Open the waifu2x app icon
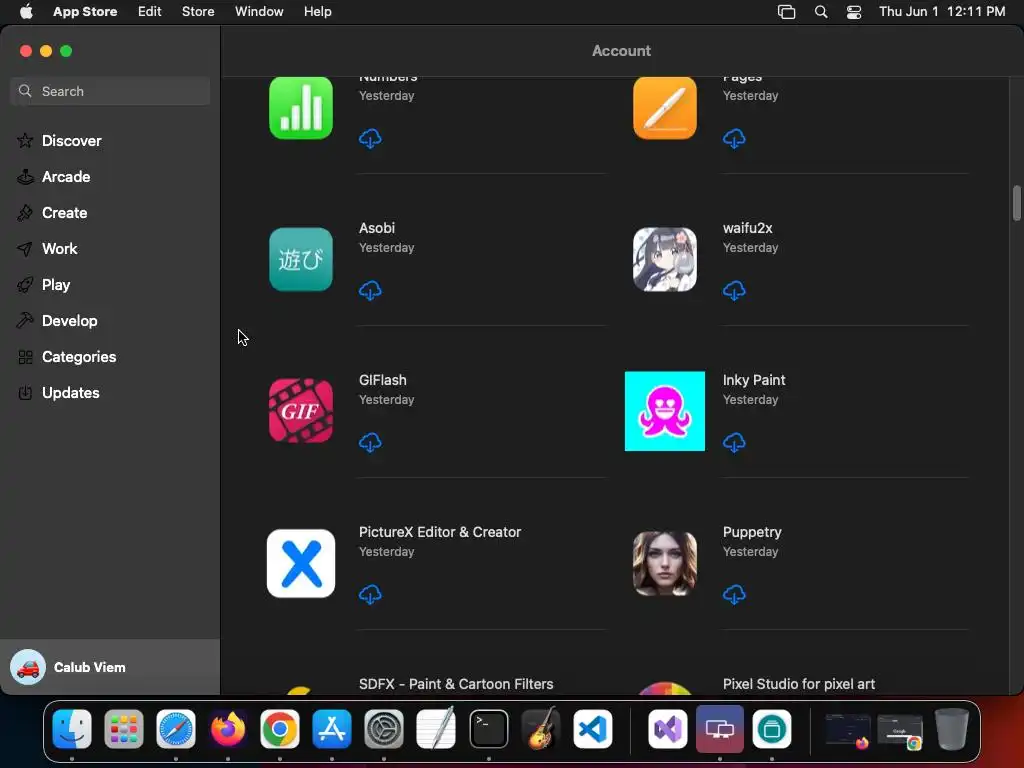This screenshot has height=768, width=1024. coord(665,259)
